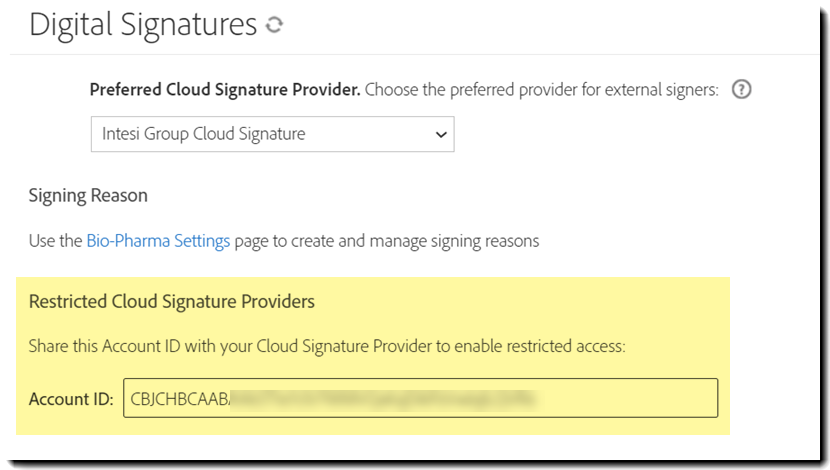Click the Restricted Cloud Signature Providers heading

[172, 301]
